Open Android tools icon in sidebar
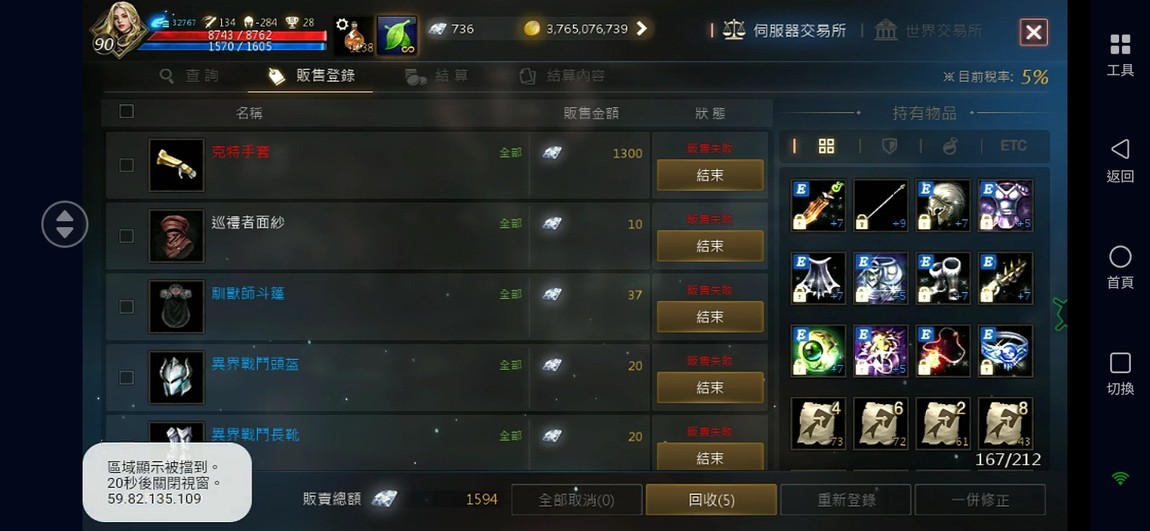 1120,54
